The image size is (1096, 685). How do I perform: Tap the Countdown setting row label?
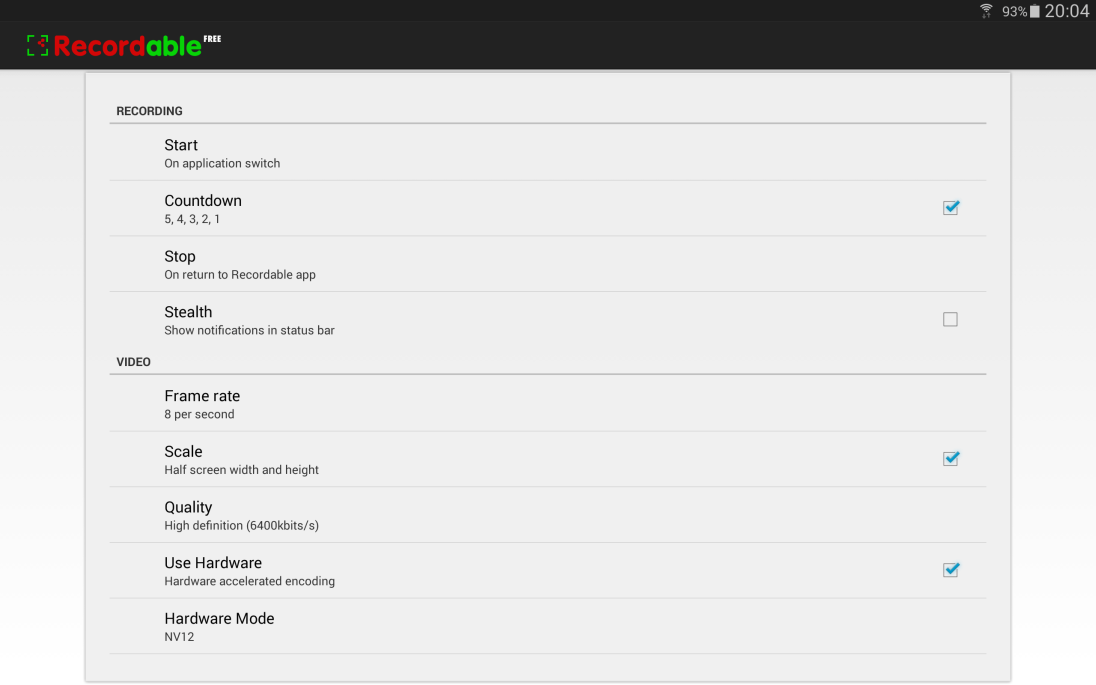[x=203, y=201]
